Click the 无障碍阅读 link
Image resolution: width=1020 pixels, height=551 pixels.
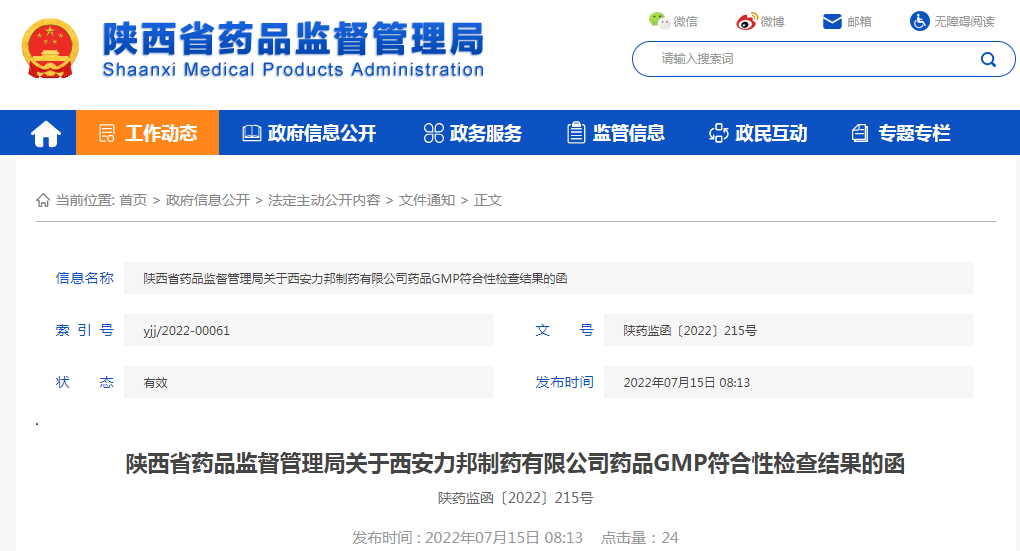pos(964,21)
